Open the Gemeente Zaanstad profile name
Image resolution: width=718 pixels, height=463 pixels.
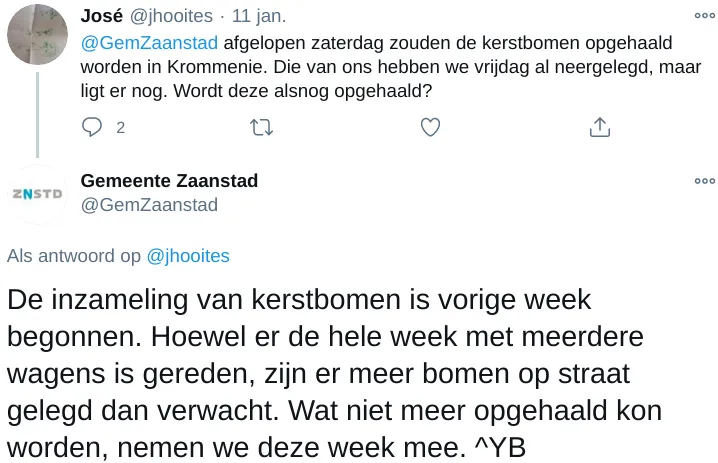tap(169, 181)
